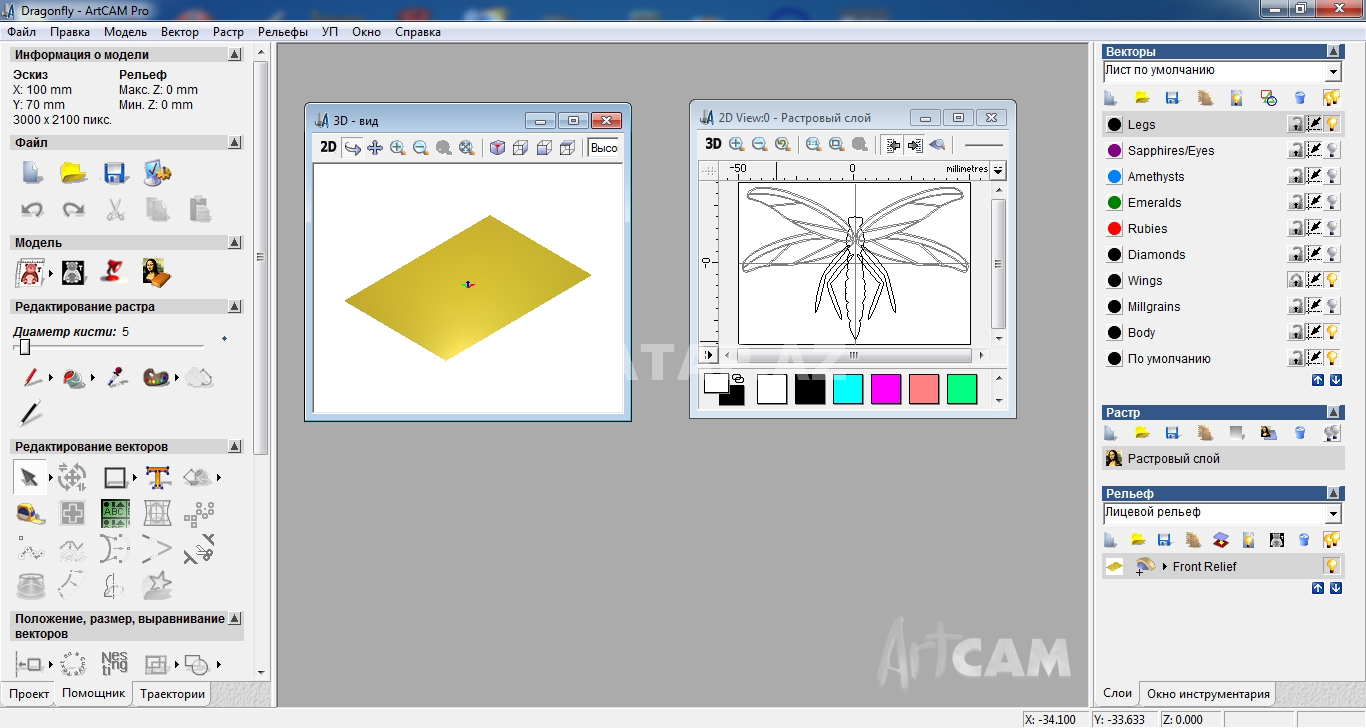The width and height of the screenshot is (1366, 728).
Task: Switch to 2D using the 2D button in 3D window
Action: coord(328,148)
